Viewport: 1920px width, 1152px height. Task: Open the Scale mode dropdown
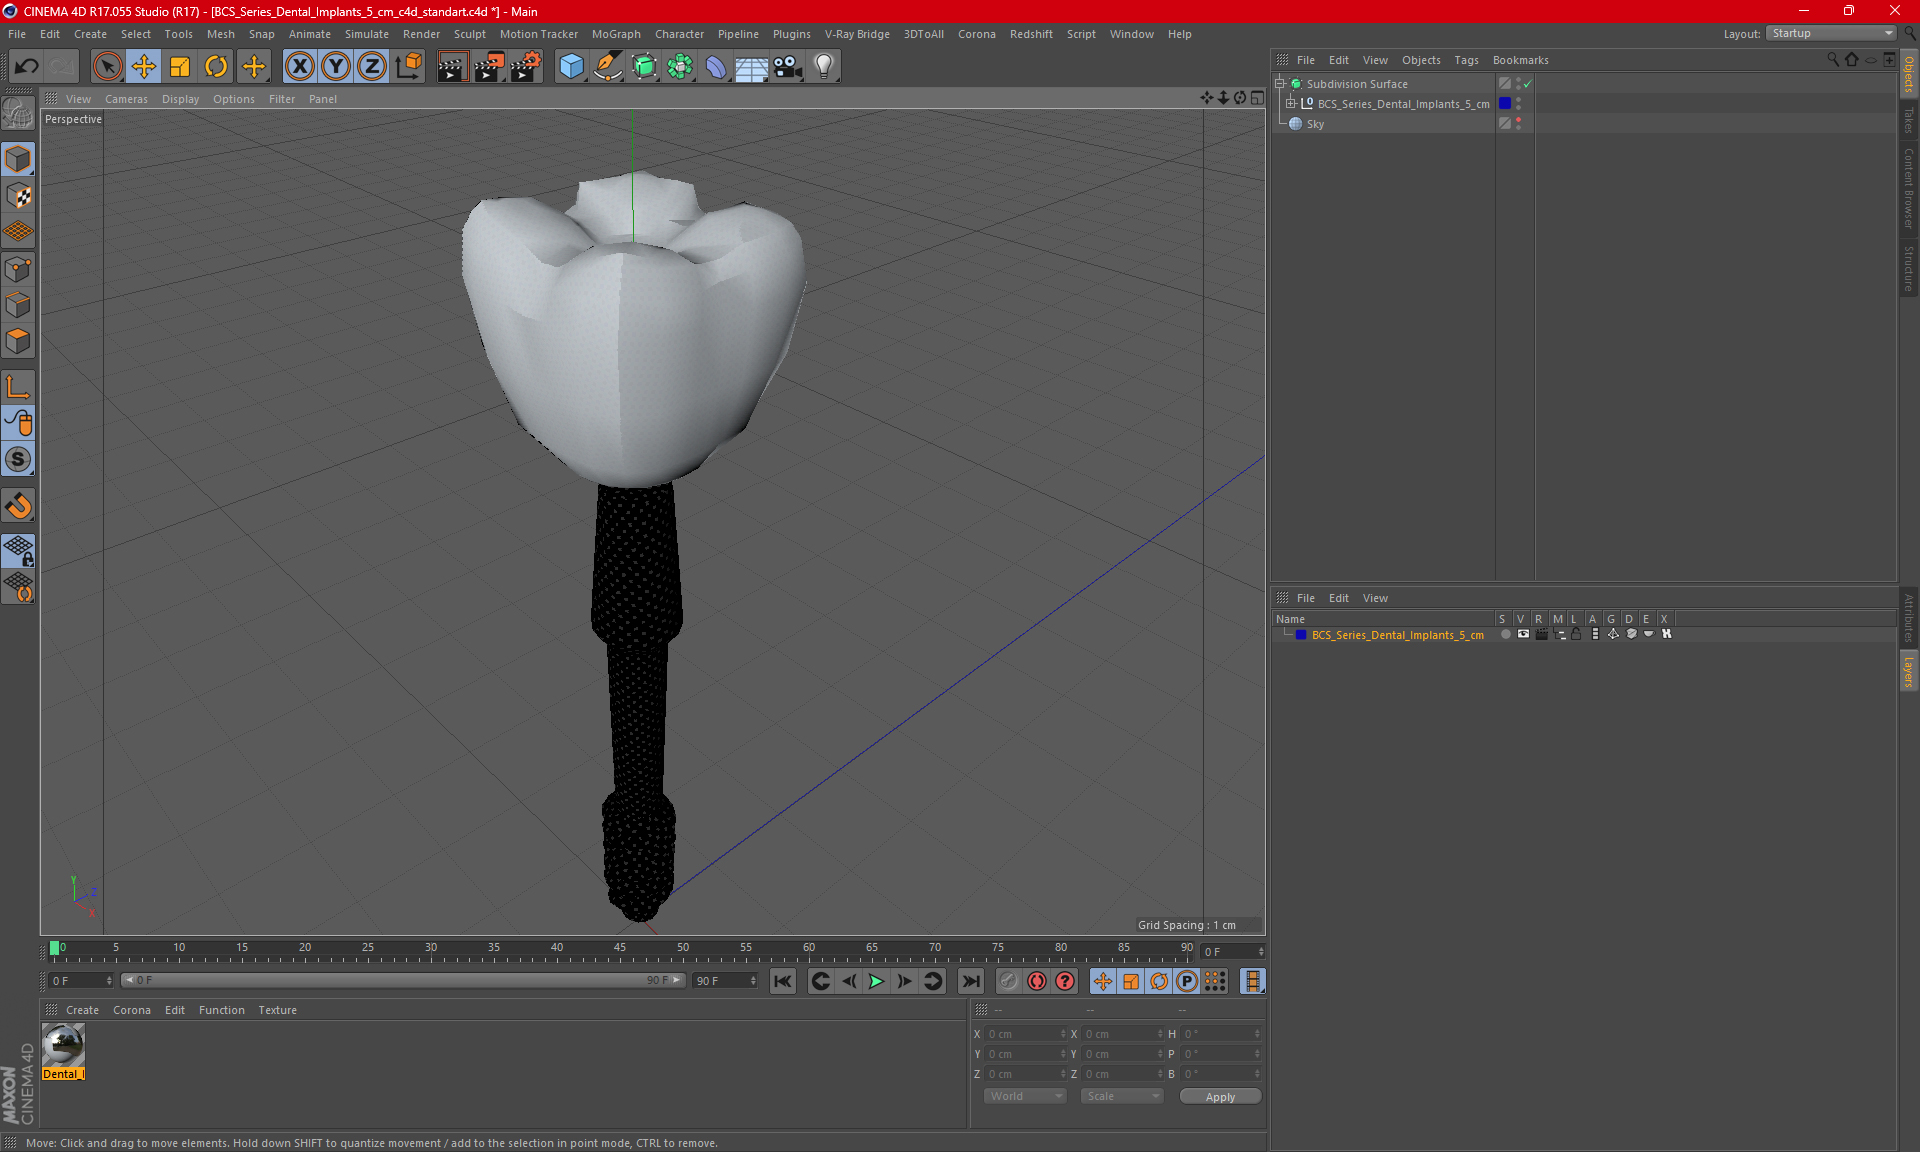click(x=1122, y=1097)
